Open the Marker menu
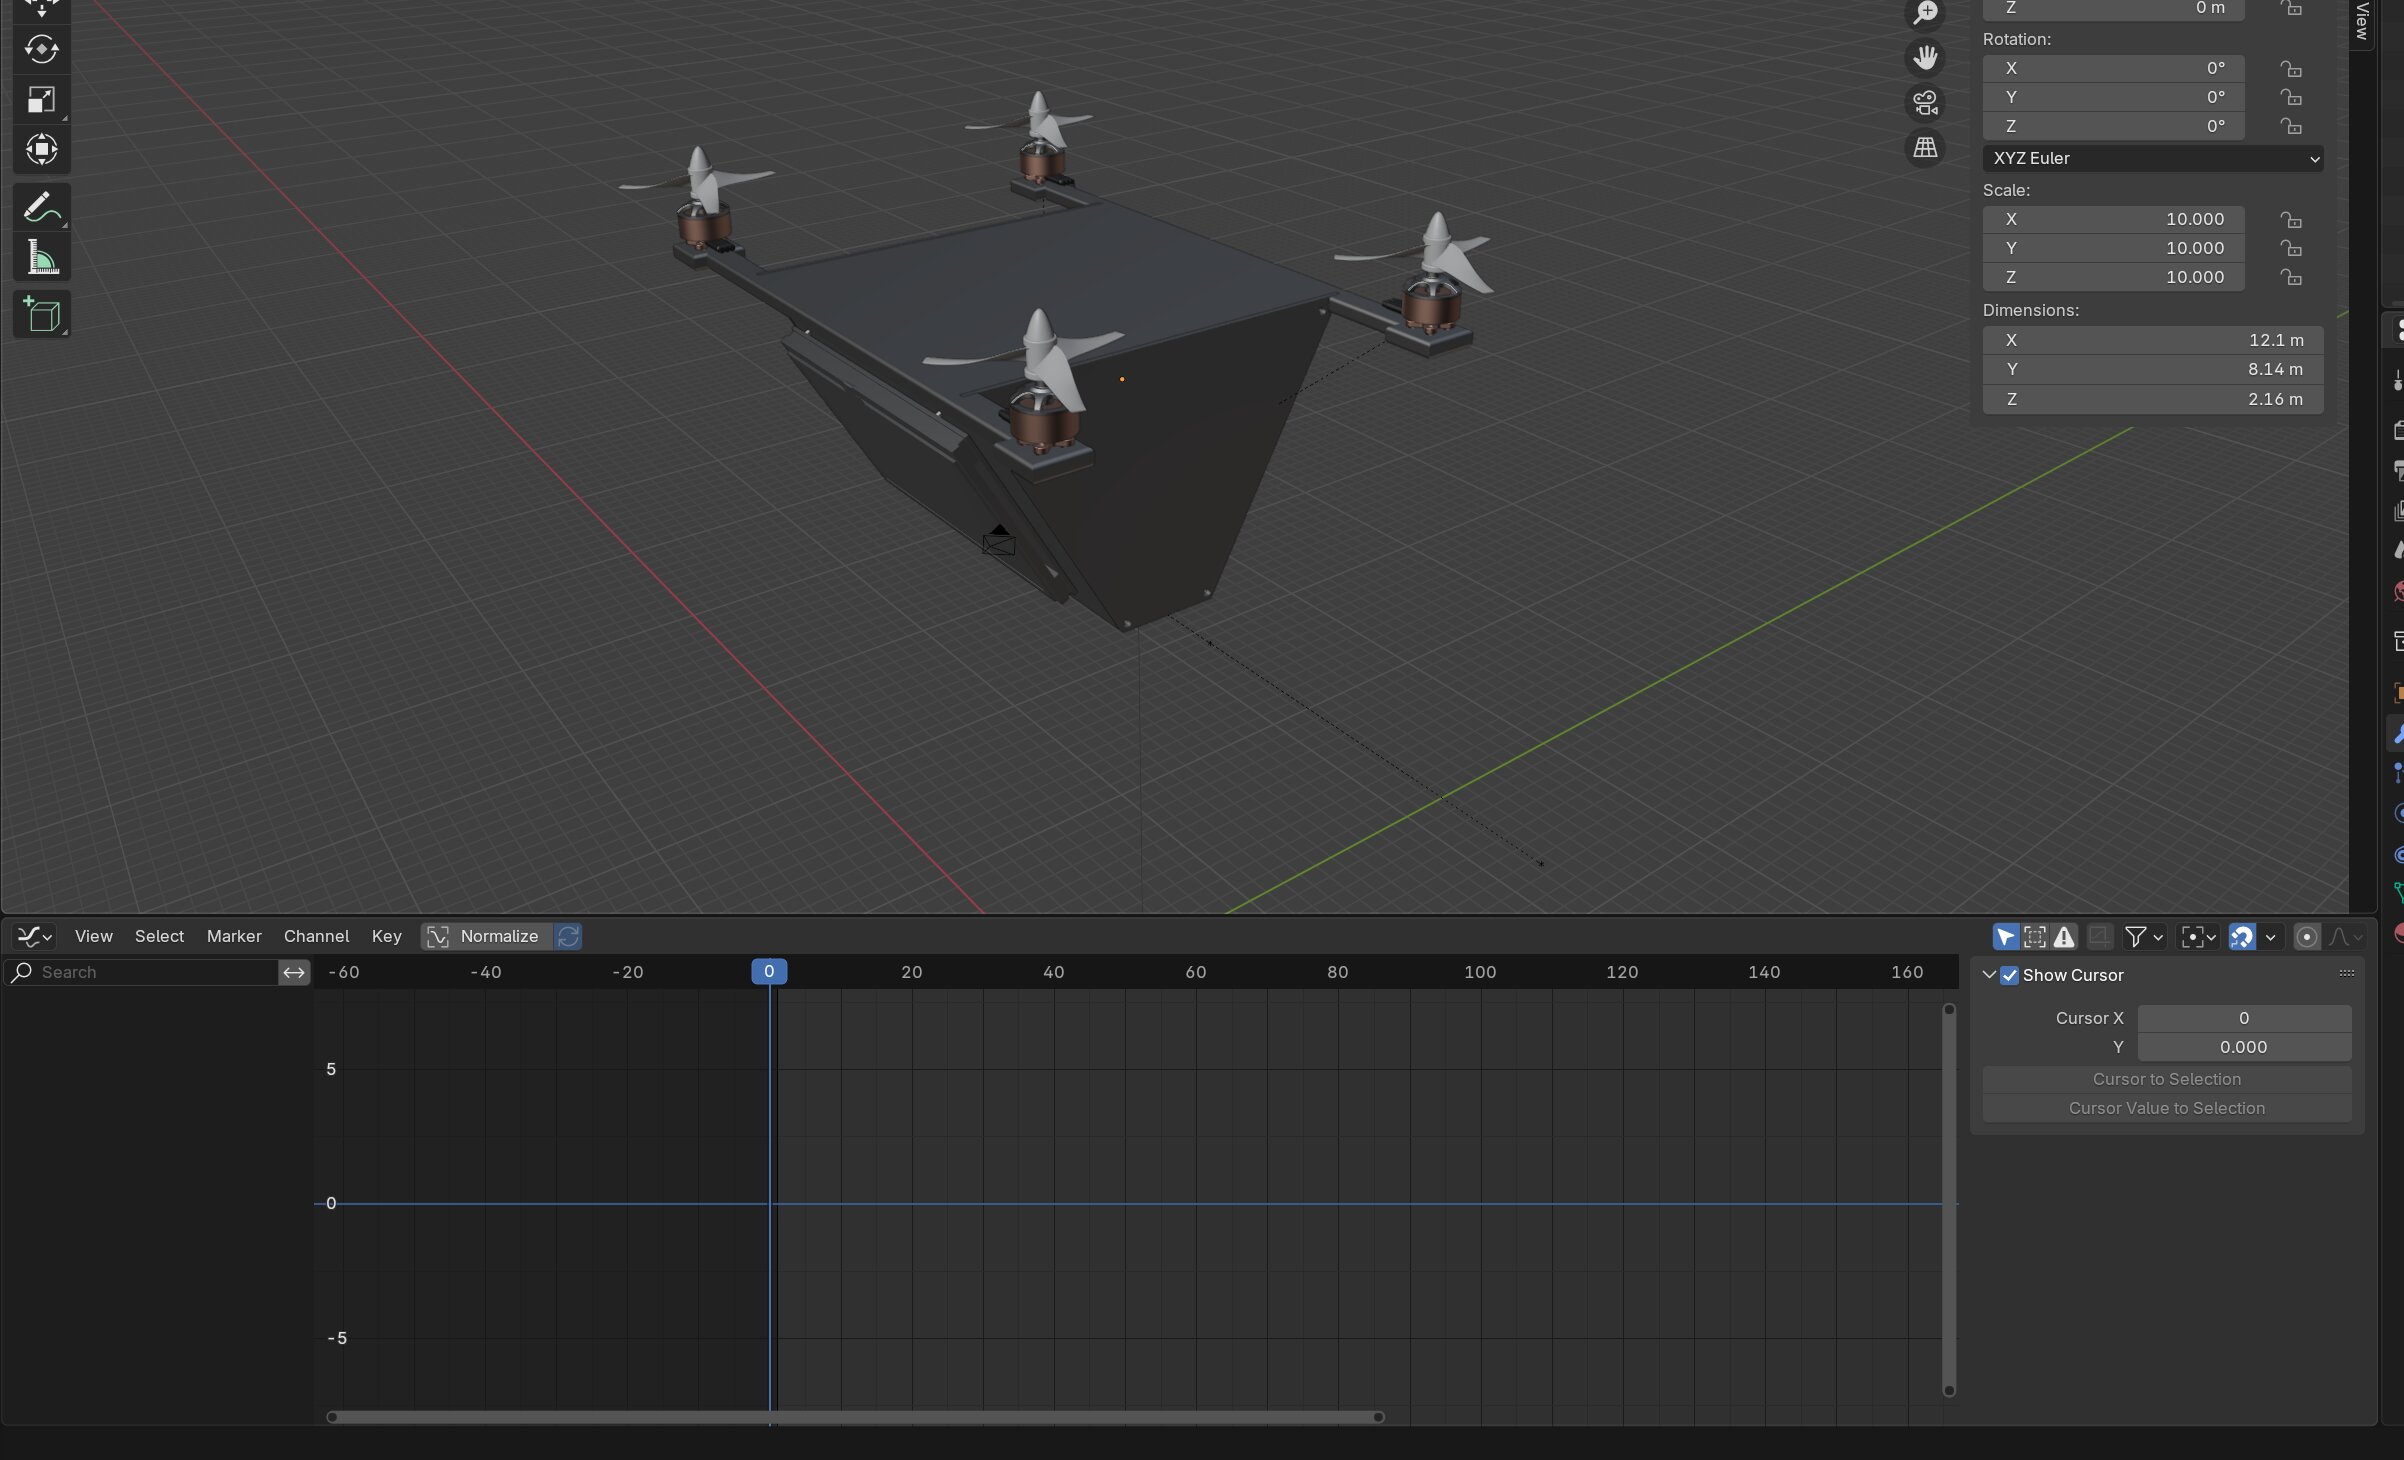The height and width of the screenshot is (1460, 2404). pos(234,936)
